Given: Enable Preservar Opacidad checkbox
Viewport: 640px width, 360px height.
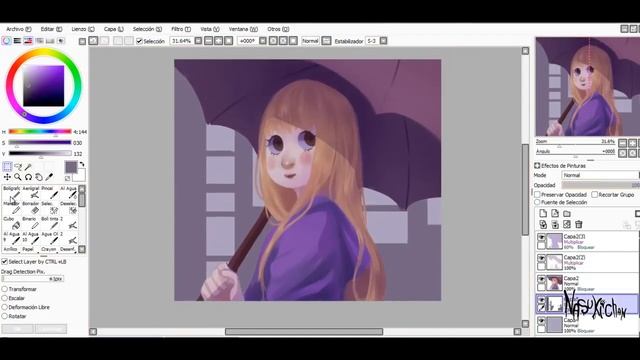Looking at the screenshot, I should coord(538,195).
